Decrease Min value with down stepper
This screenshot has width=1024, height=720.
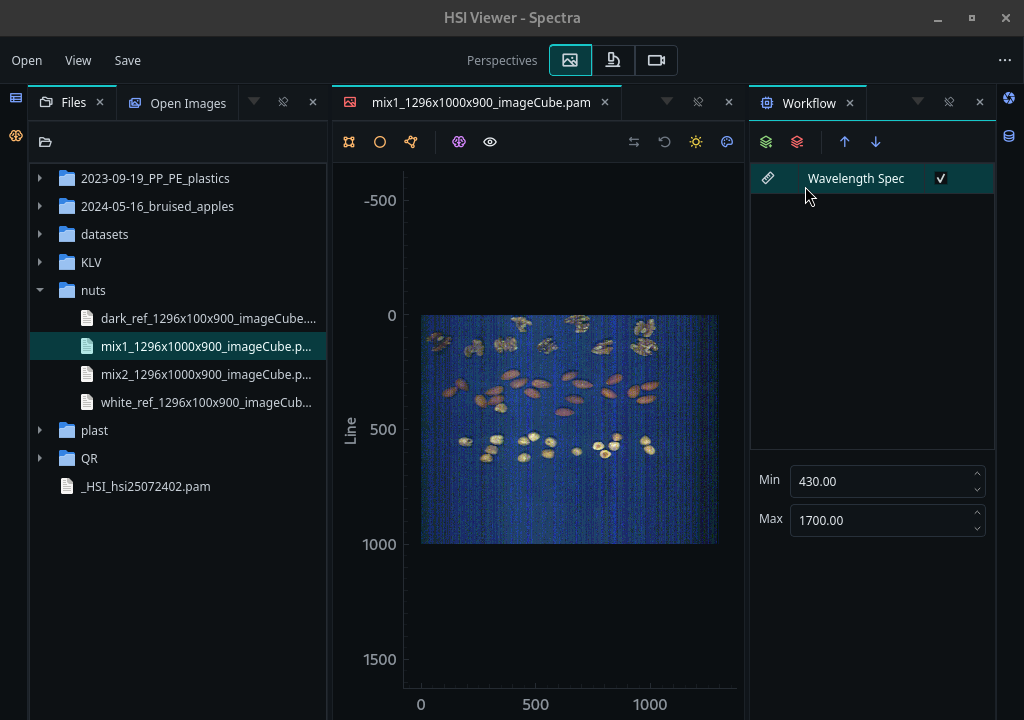(977, 489)
